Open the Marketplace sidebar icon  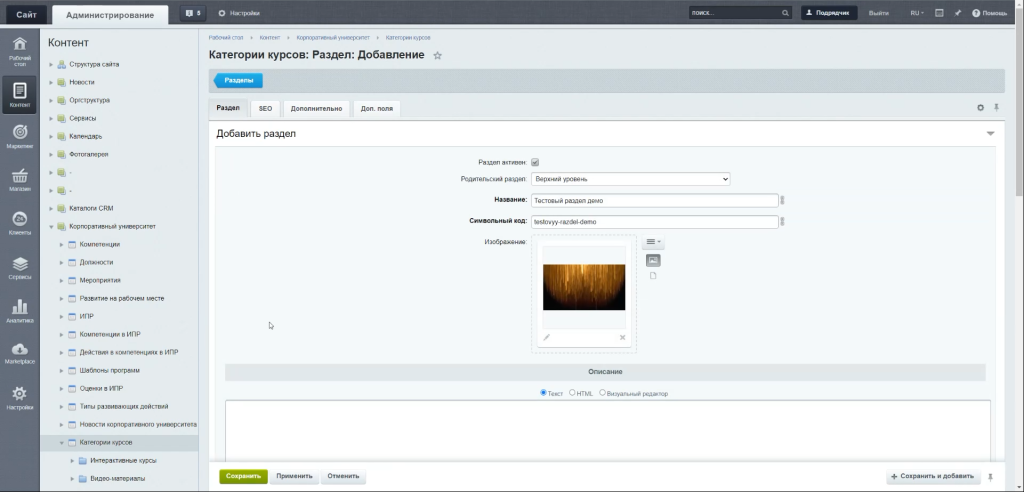tap(19, 352)
